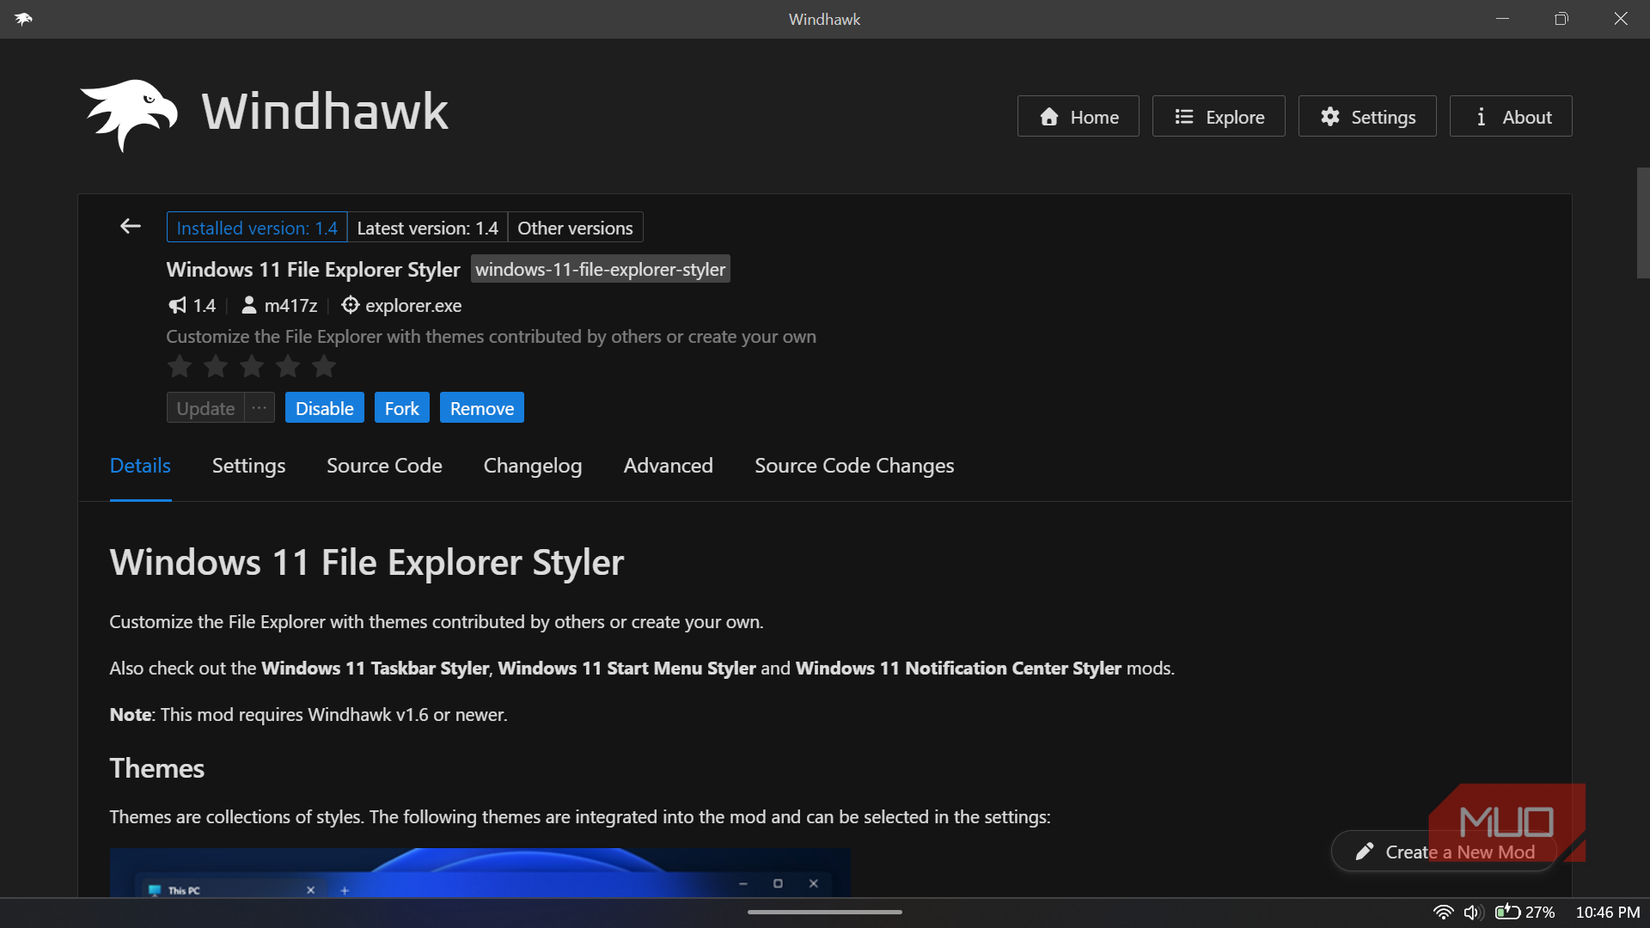The image size is (1650, 928).
Task: Click the windows-11-file-explorer-styler ID tag
Action: 600,269
